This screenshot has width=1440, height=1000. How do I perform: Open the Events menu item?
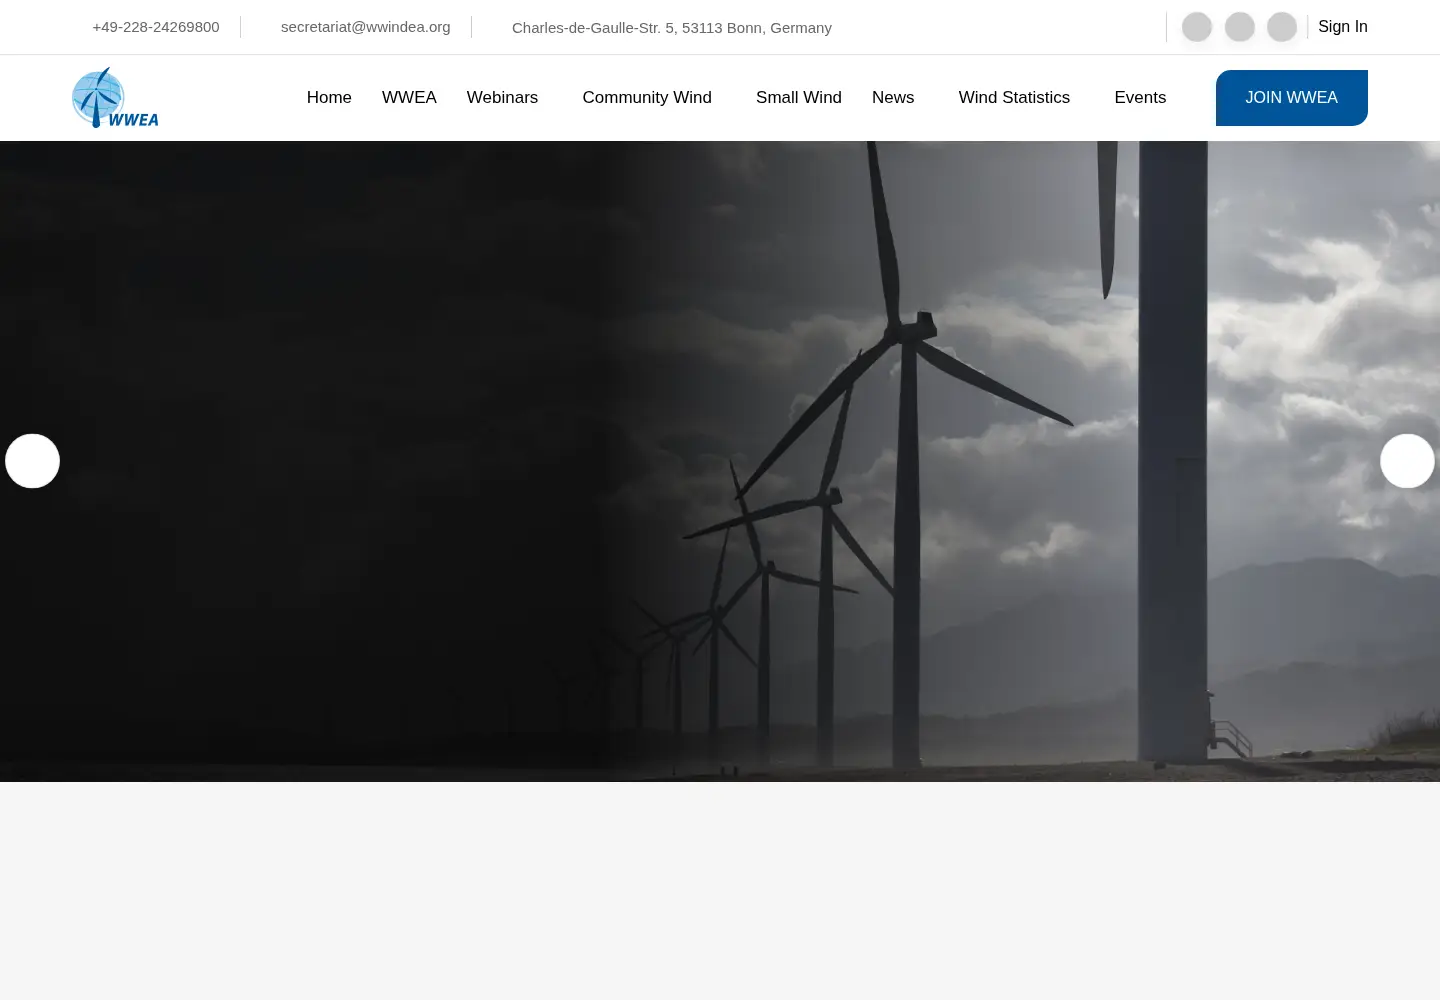tap(1140, 98)
